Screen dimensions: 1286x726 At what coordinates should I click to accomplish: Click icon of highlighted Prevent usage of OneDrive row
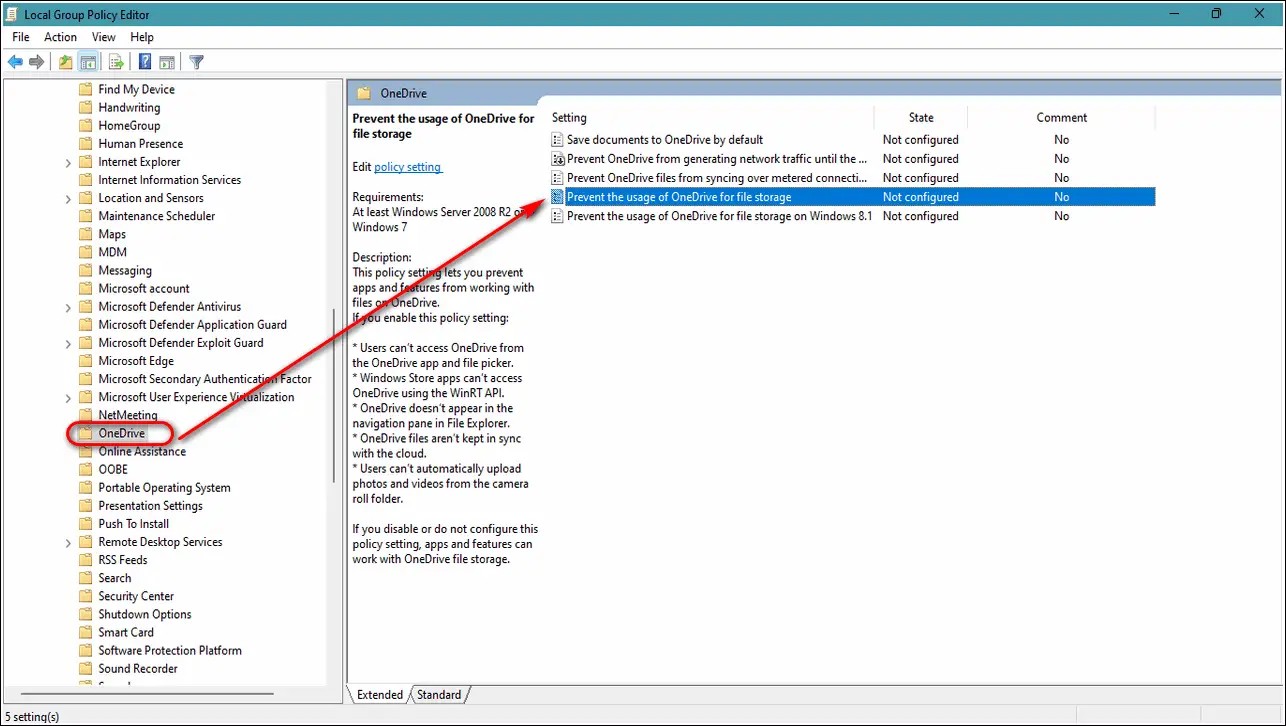pyautogui.click(x=558, y=197)
